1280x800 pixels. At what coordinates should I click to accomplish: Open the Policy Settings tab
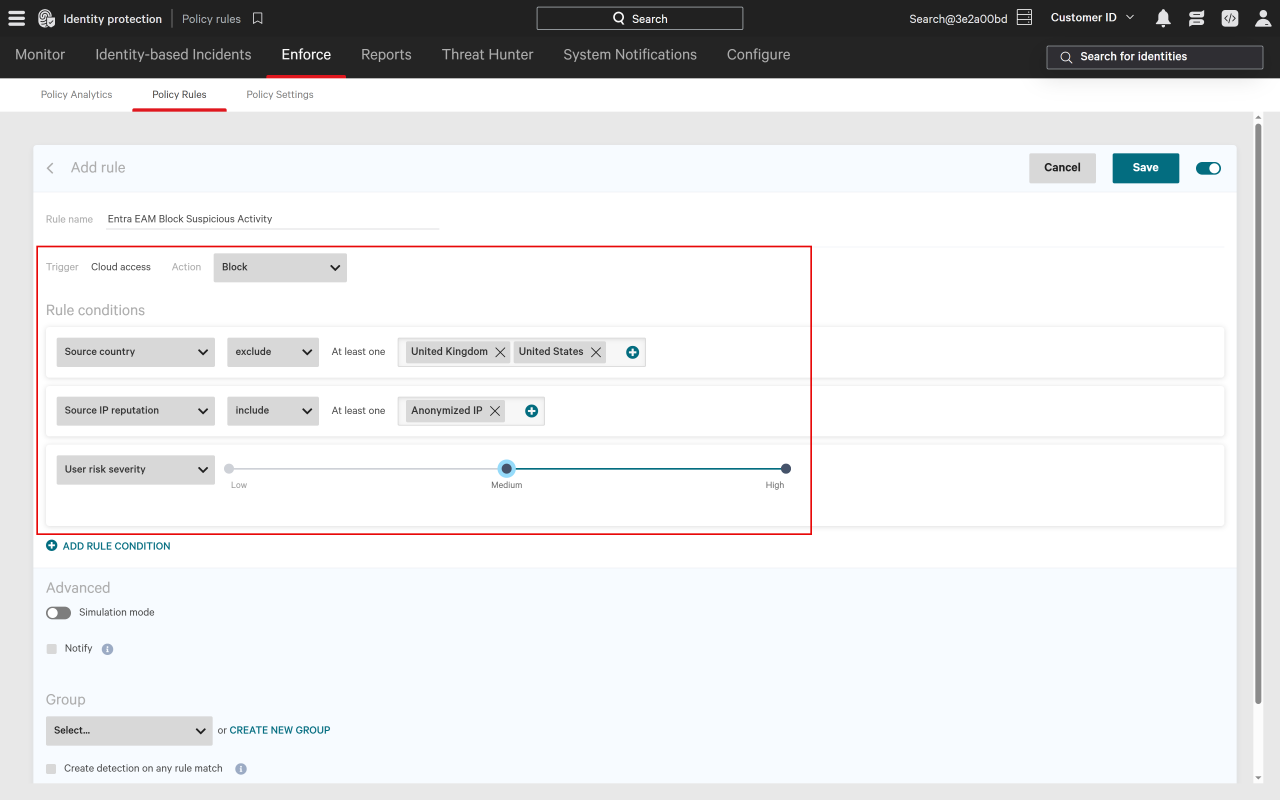click(280, 95)
